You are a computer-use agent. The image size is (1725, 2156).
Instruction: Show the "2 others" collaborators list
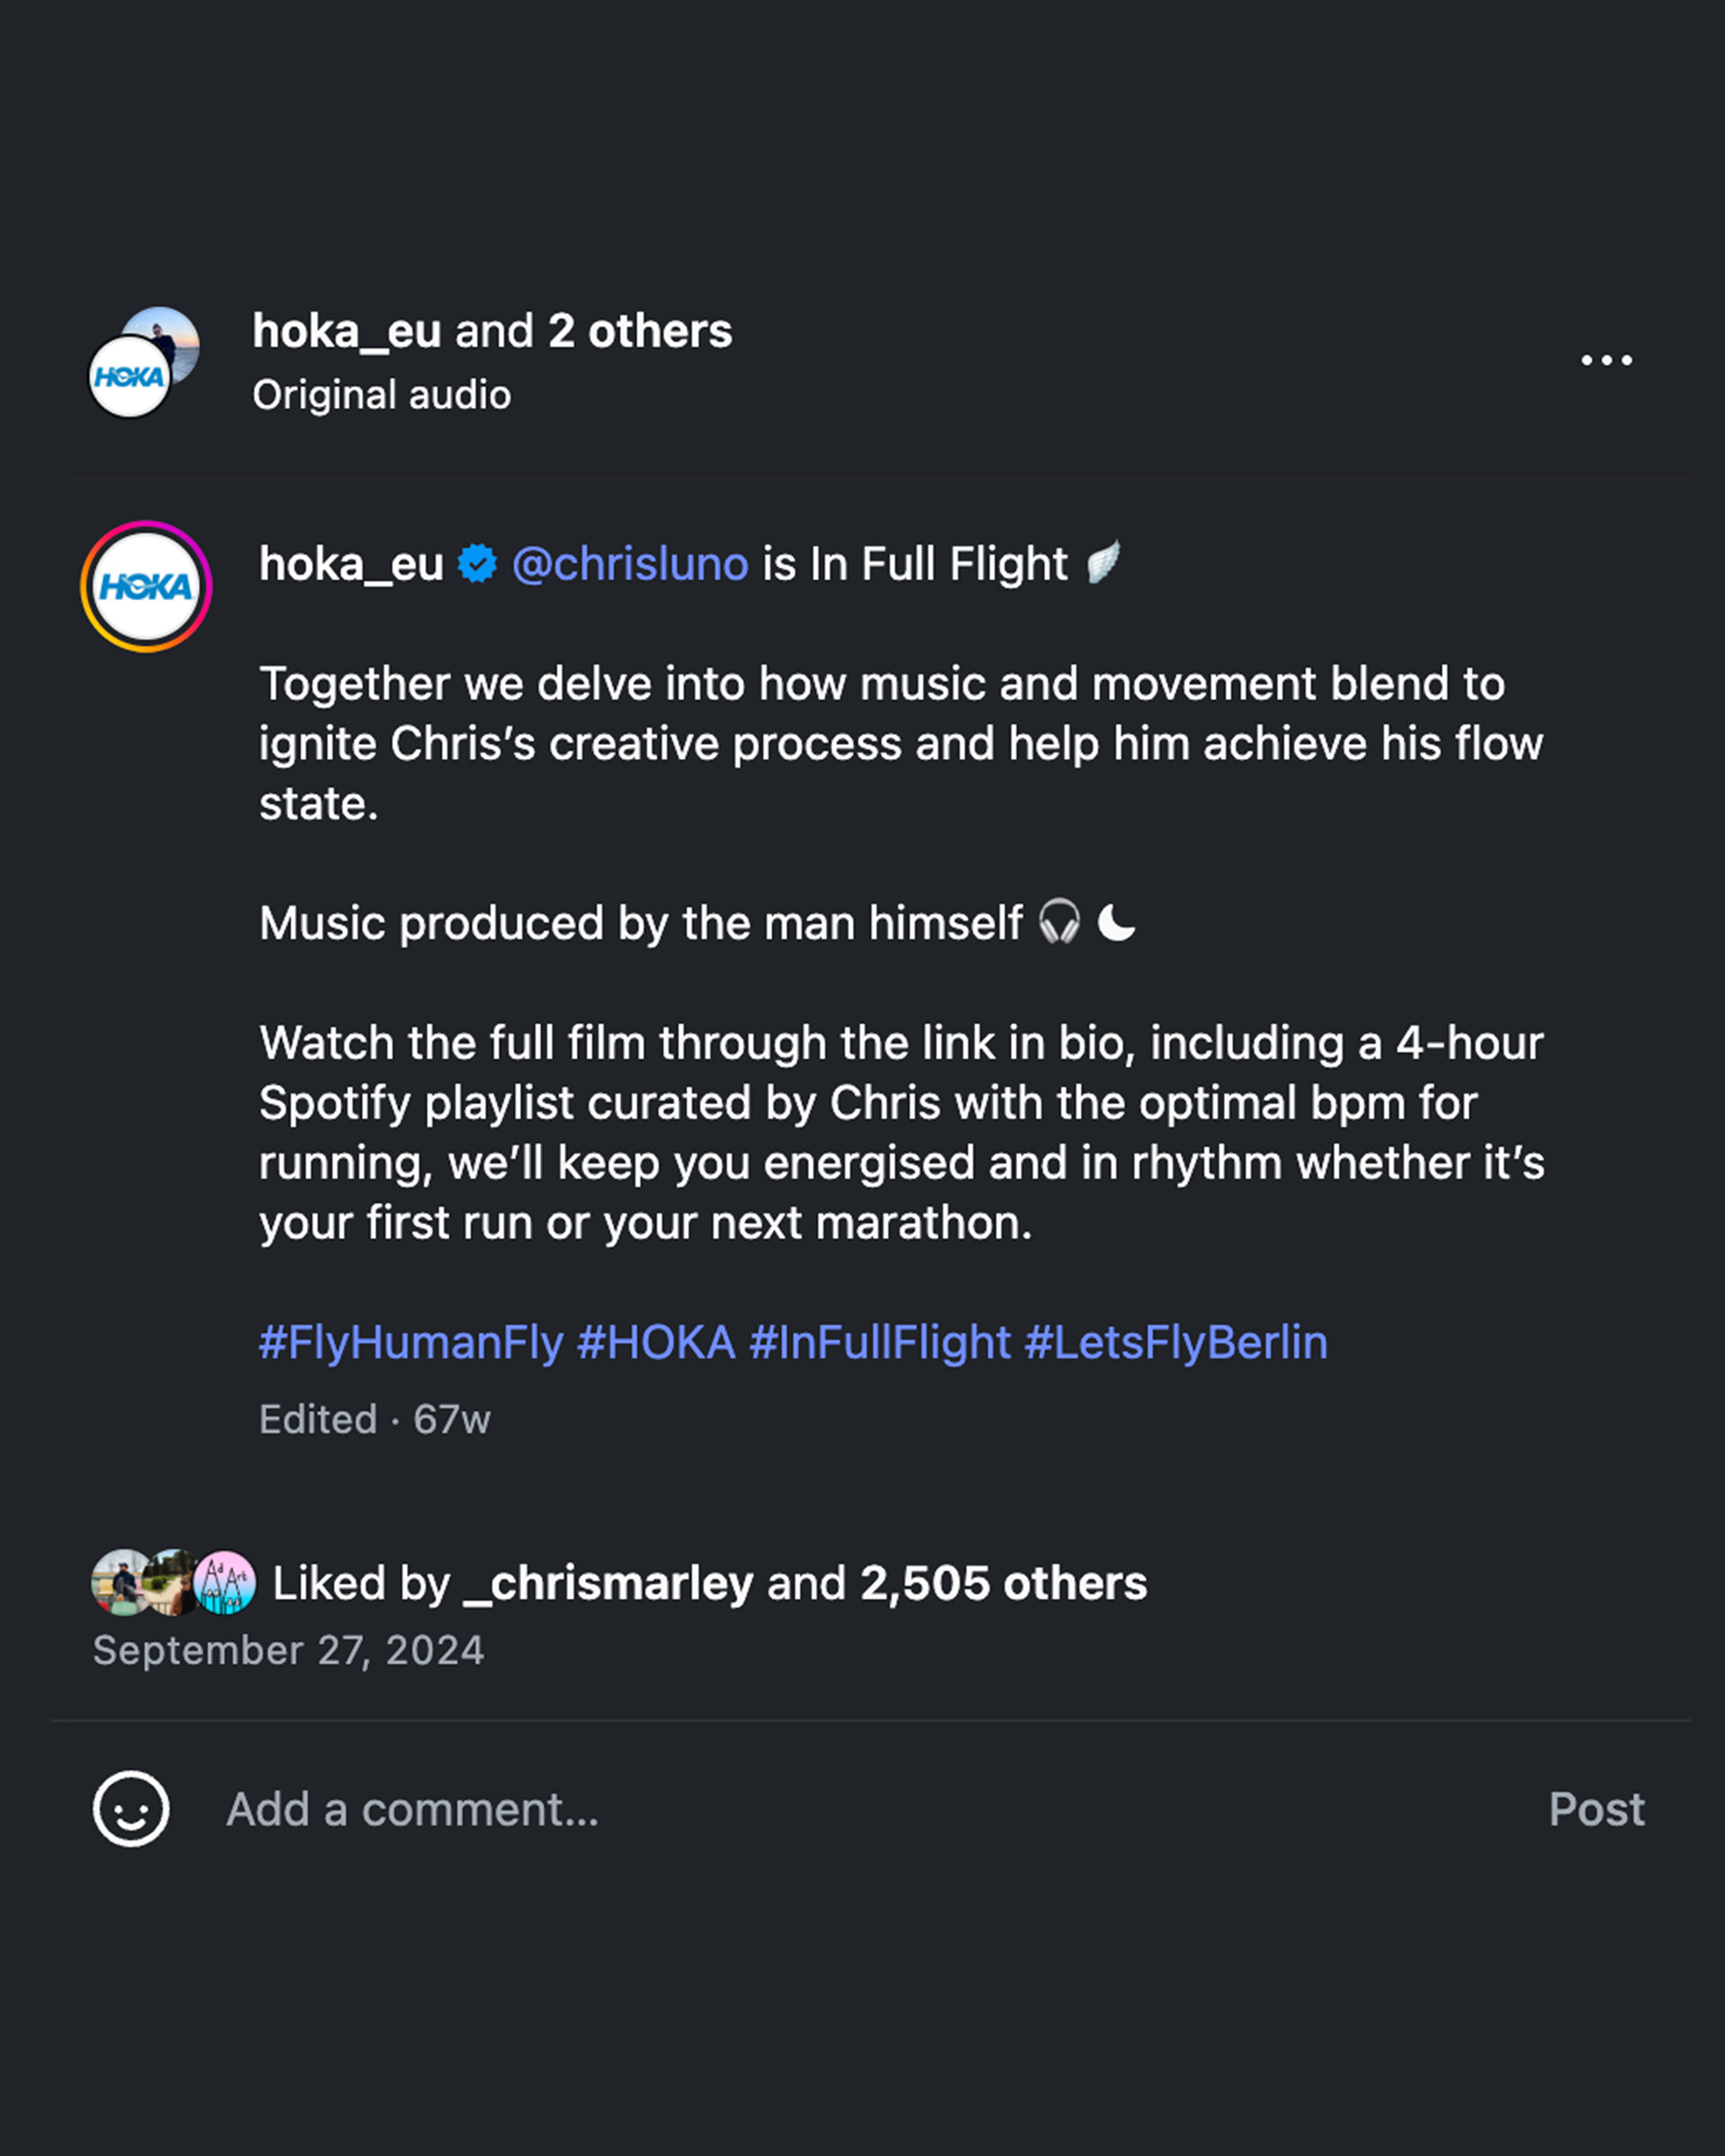click(x=640, y=331)
